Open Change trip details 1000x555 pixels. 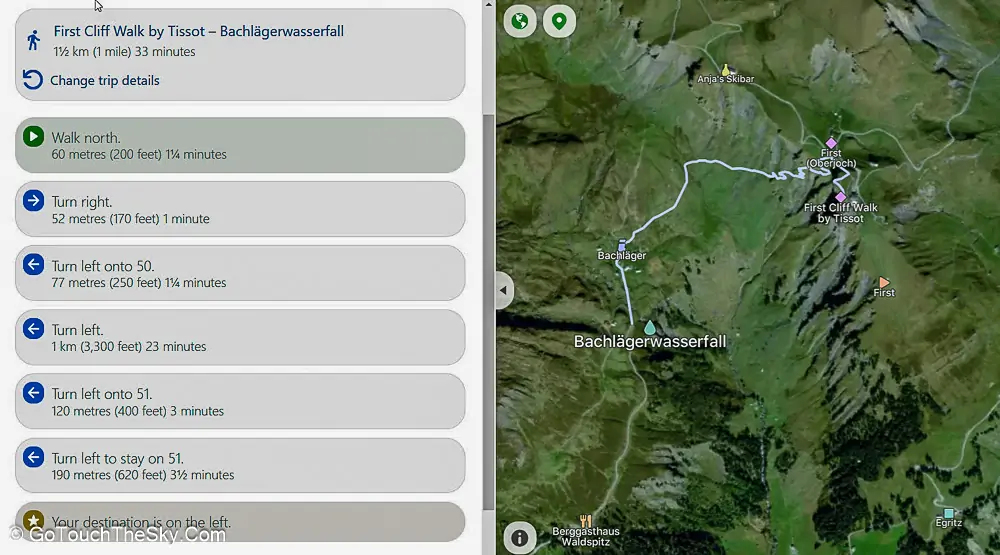[105, 80]
